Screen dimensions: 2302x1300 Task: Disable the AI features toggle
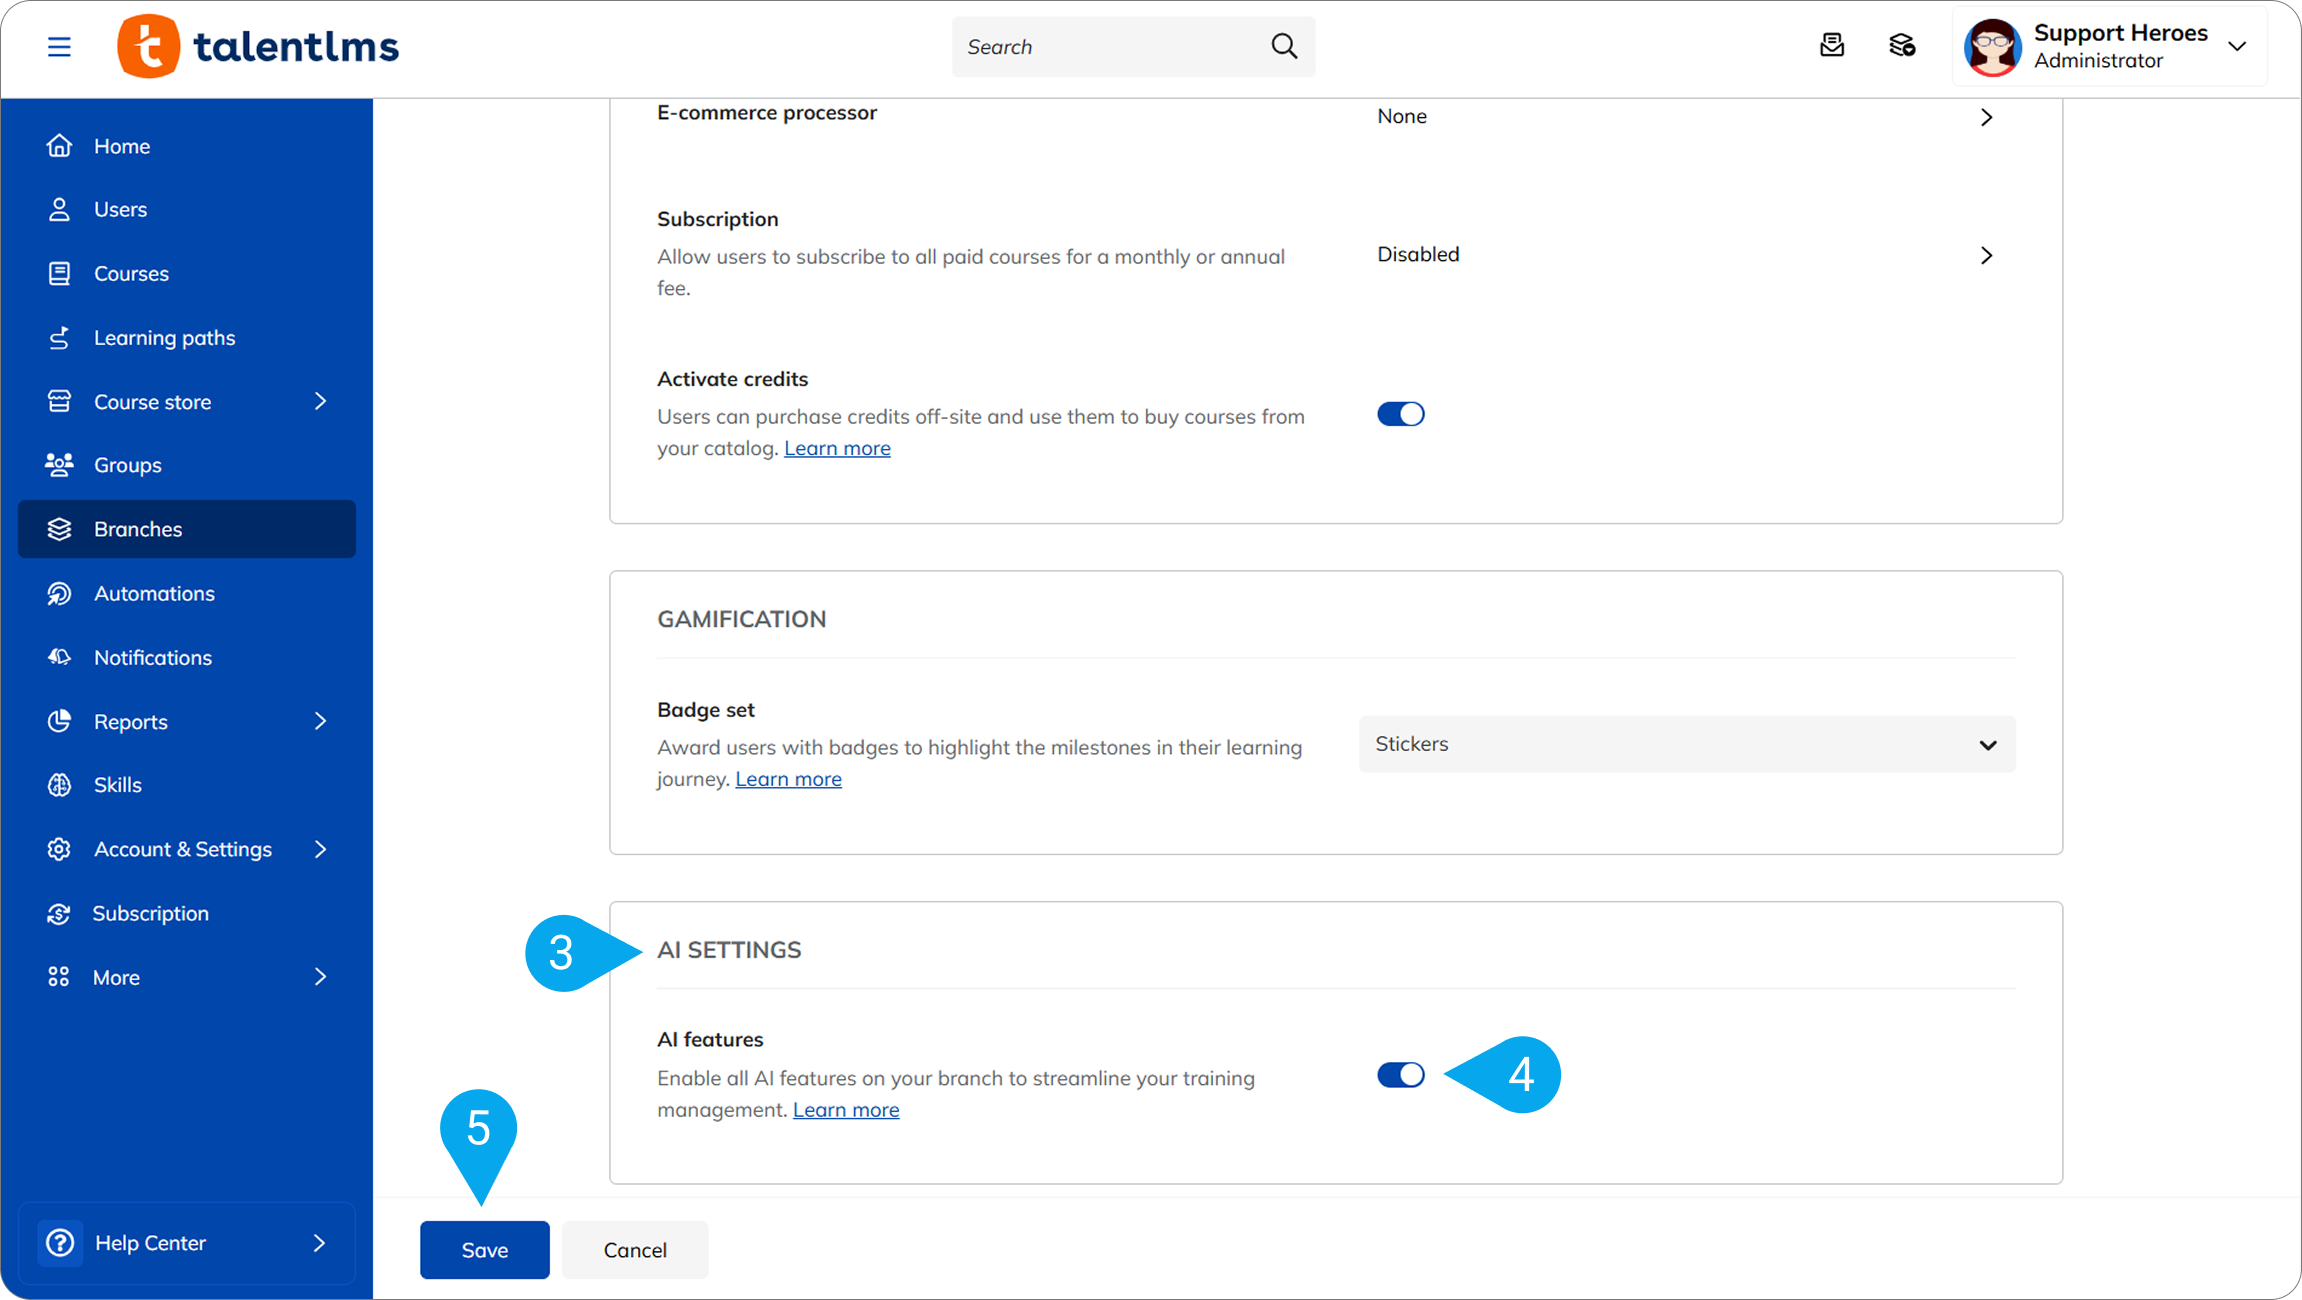pyautogui.click(x=1400, y=1075)
